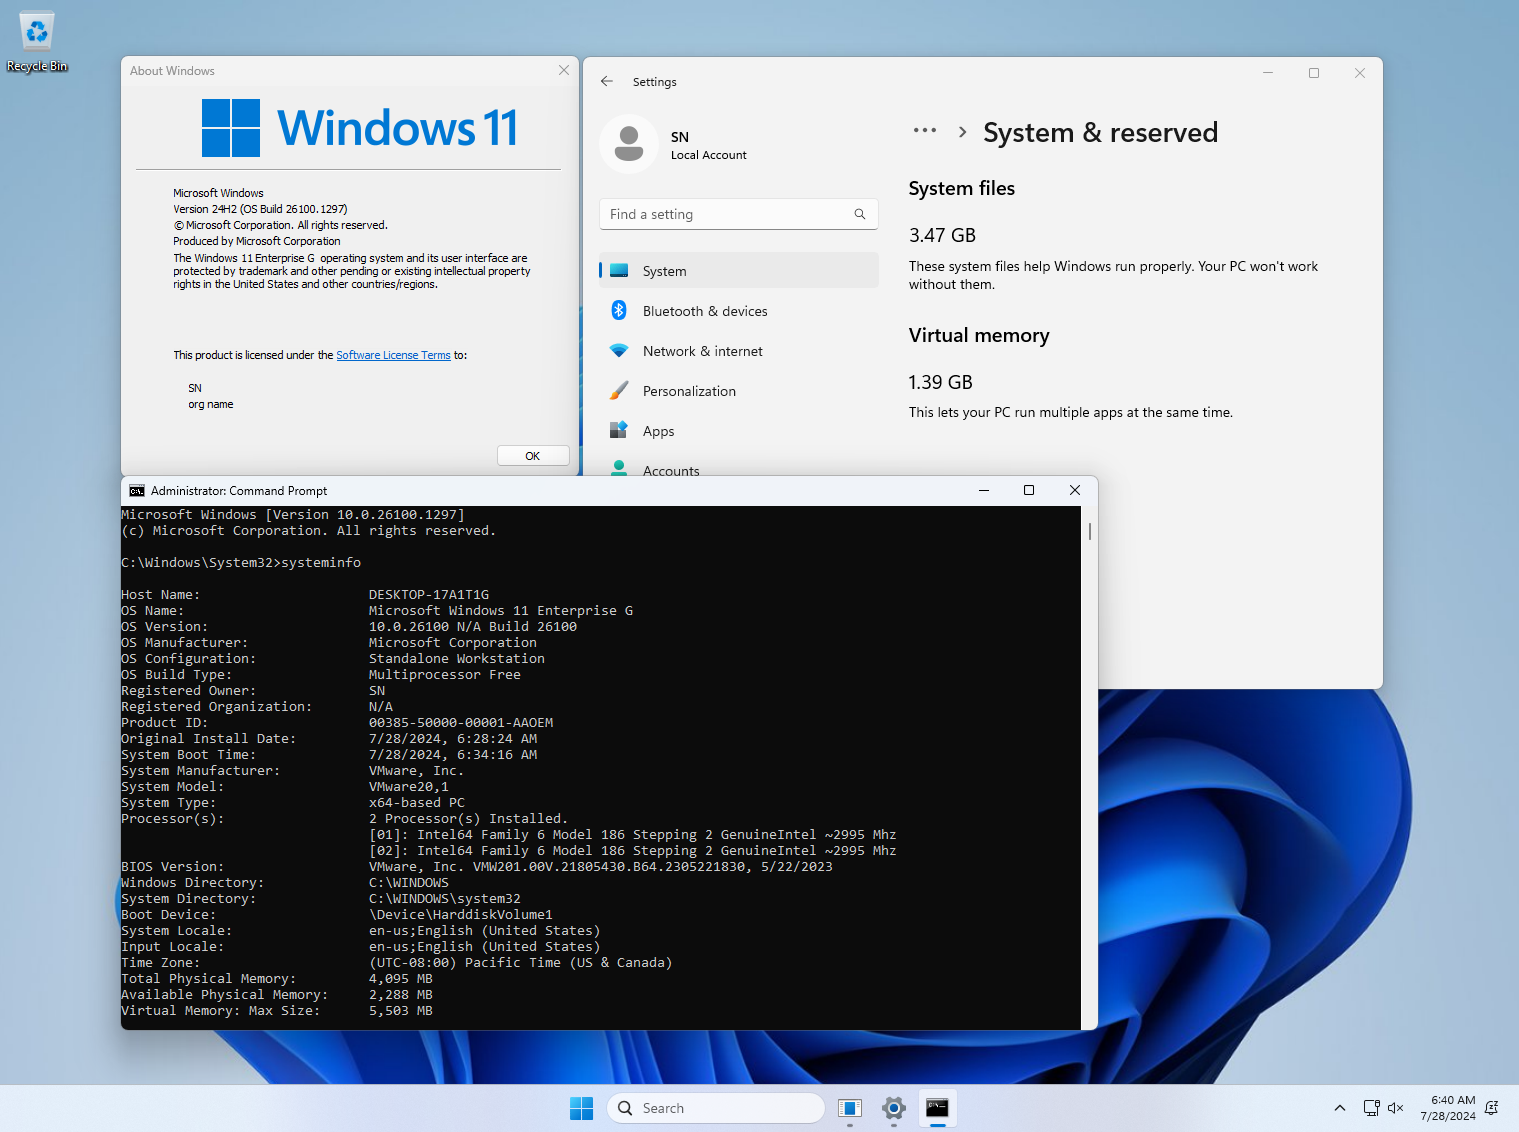Click the back arrow in Settings
This screenshot has width=1519, height=1132.
pyautogui.click(x=607, y=81)
